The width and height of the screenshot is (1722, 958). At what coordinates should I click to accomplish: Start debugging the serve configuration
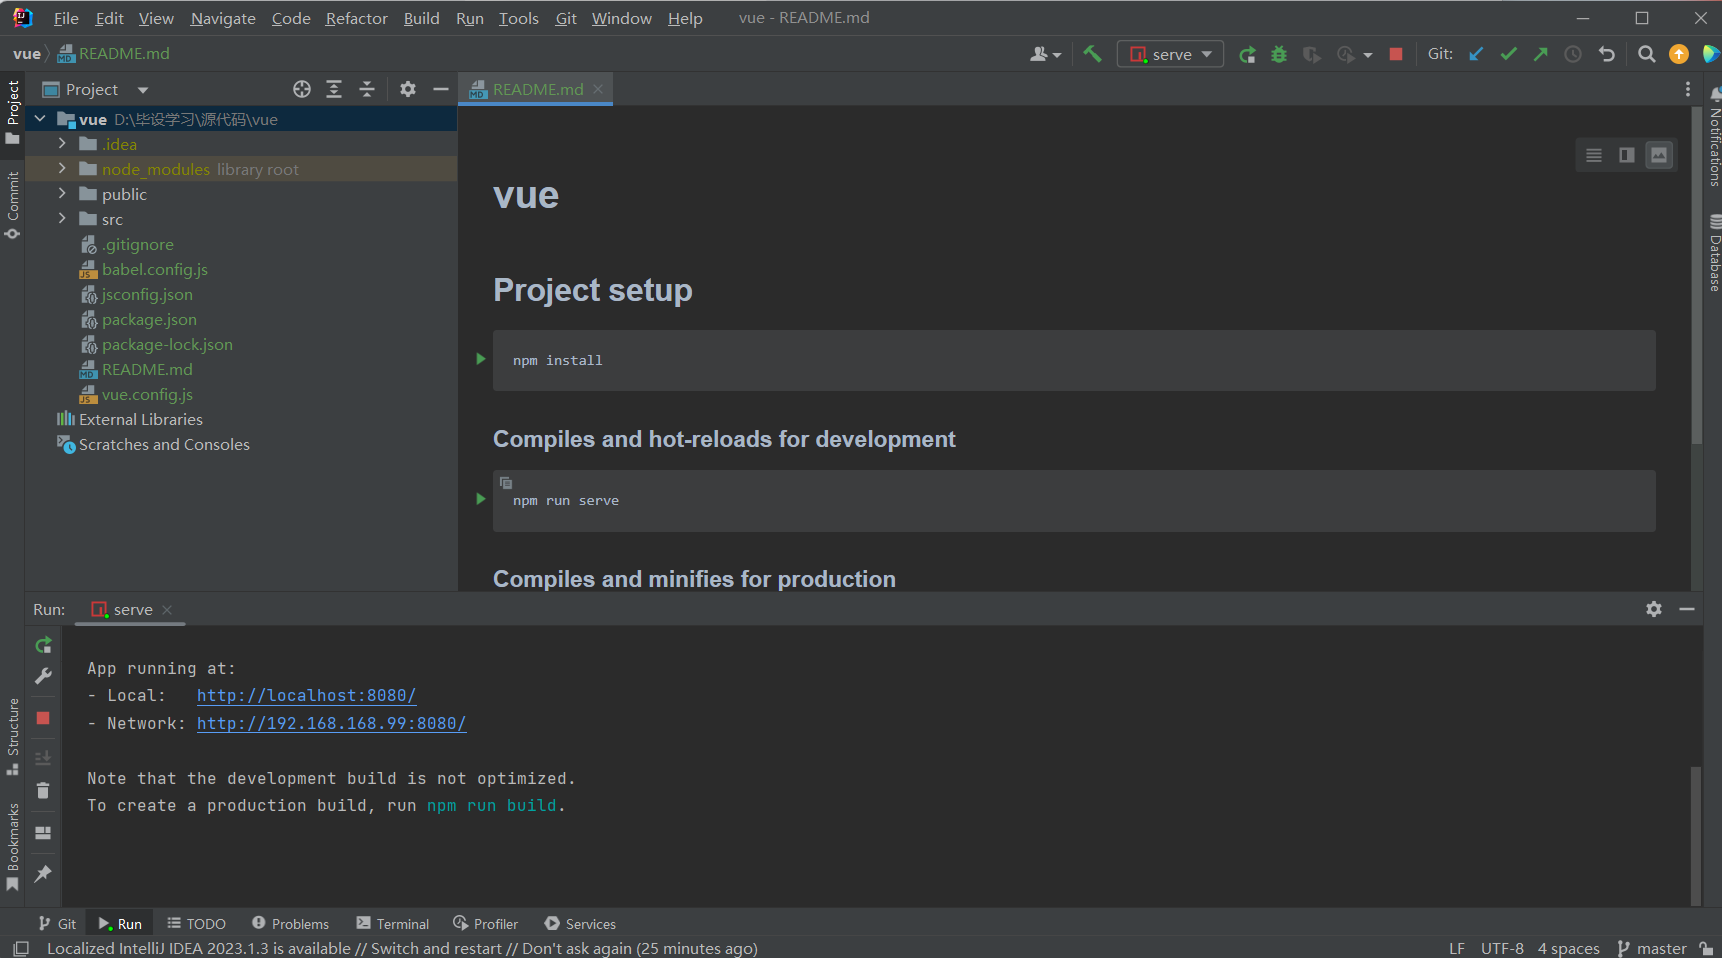click(x=1279, y=53)
